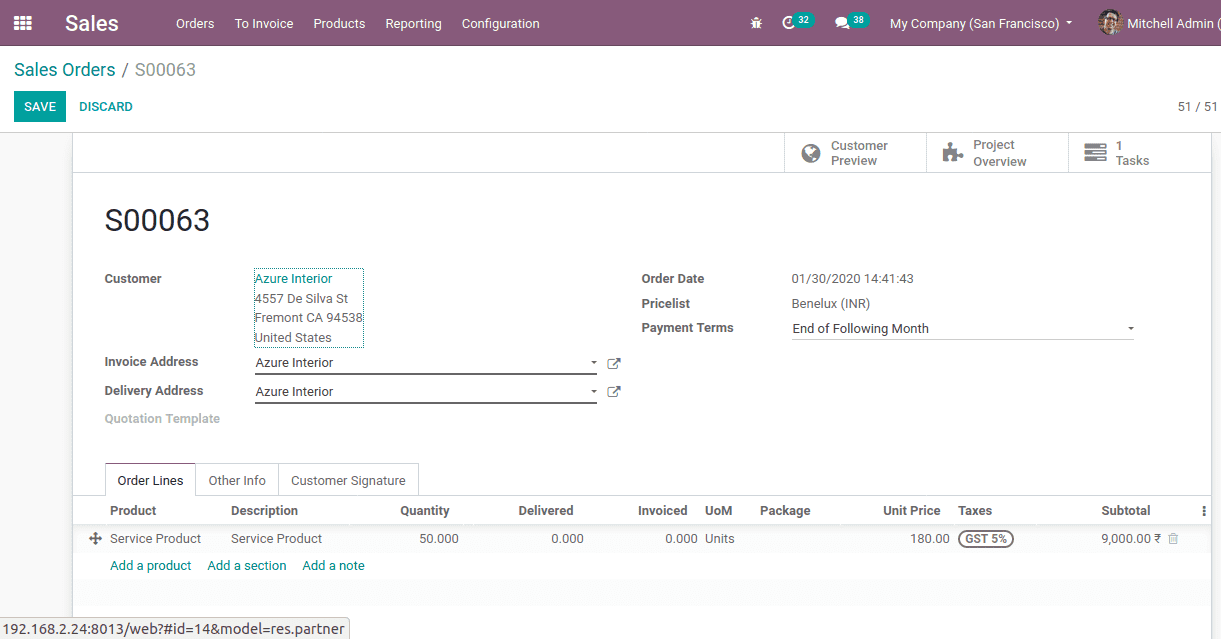Open the To Invoice menu
The width and height of the screenshot is (1221, 639).
pos(264,23)
